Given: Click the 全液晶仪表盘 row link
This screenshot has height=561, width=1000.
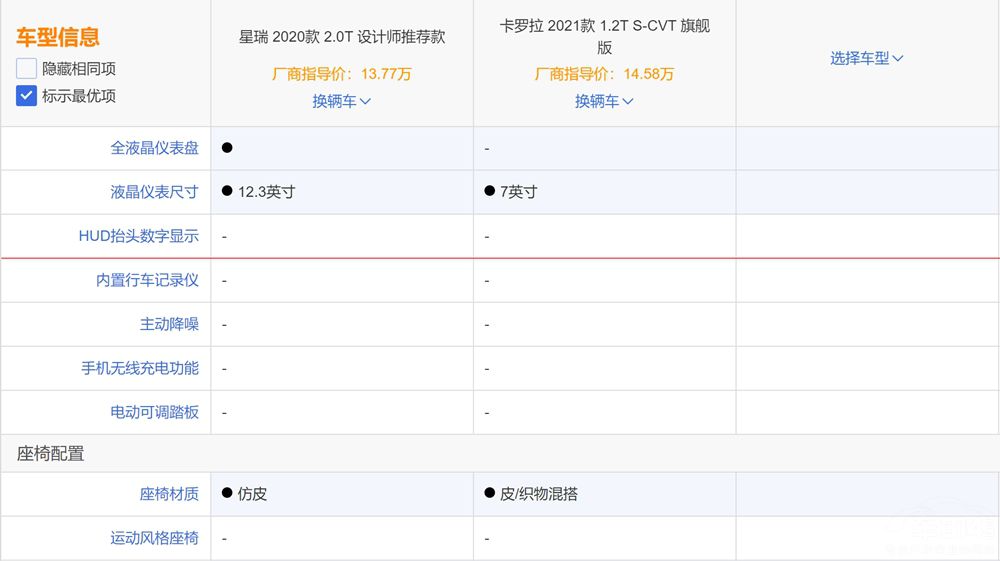Looking at the screenshot, I should (154, 148).
